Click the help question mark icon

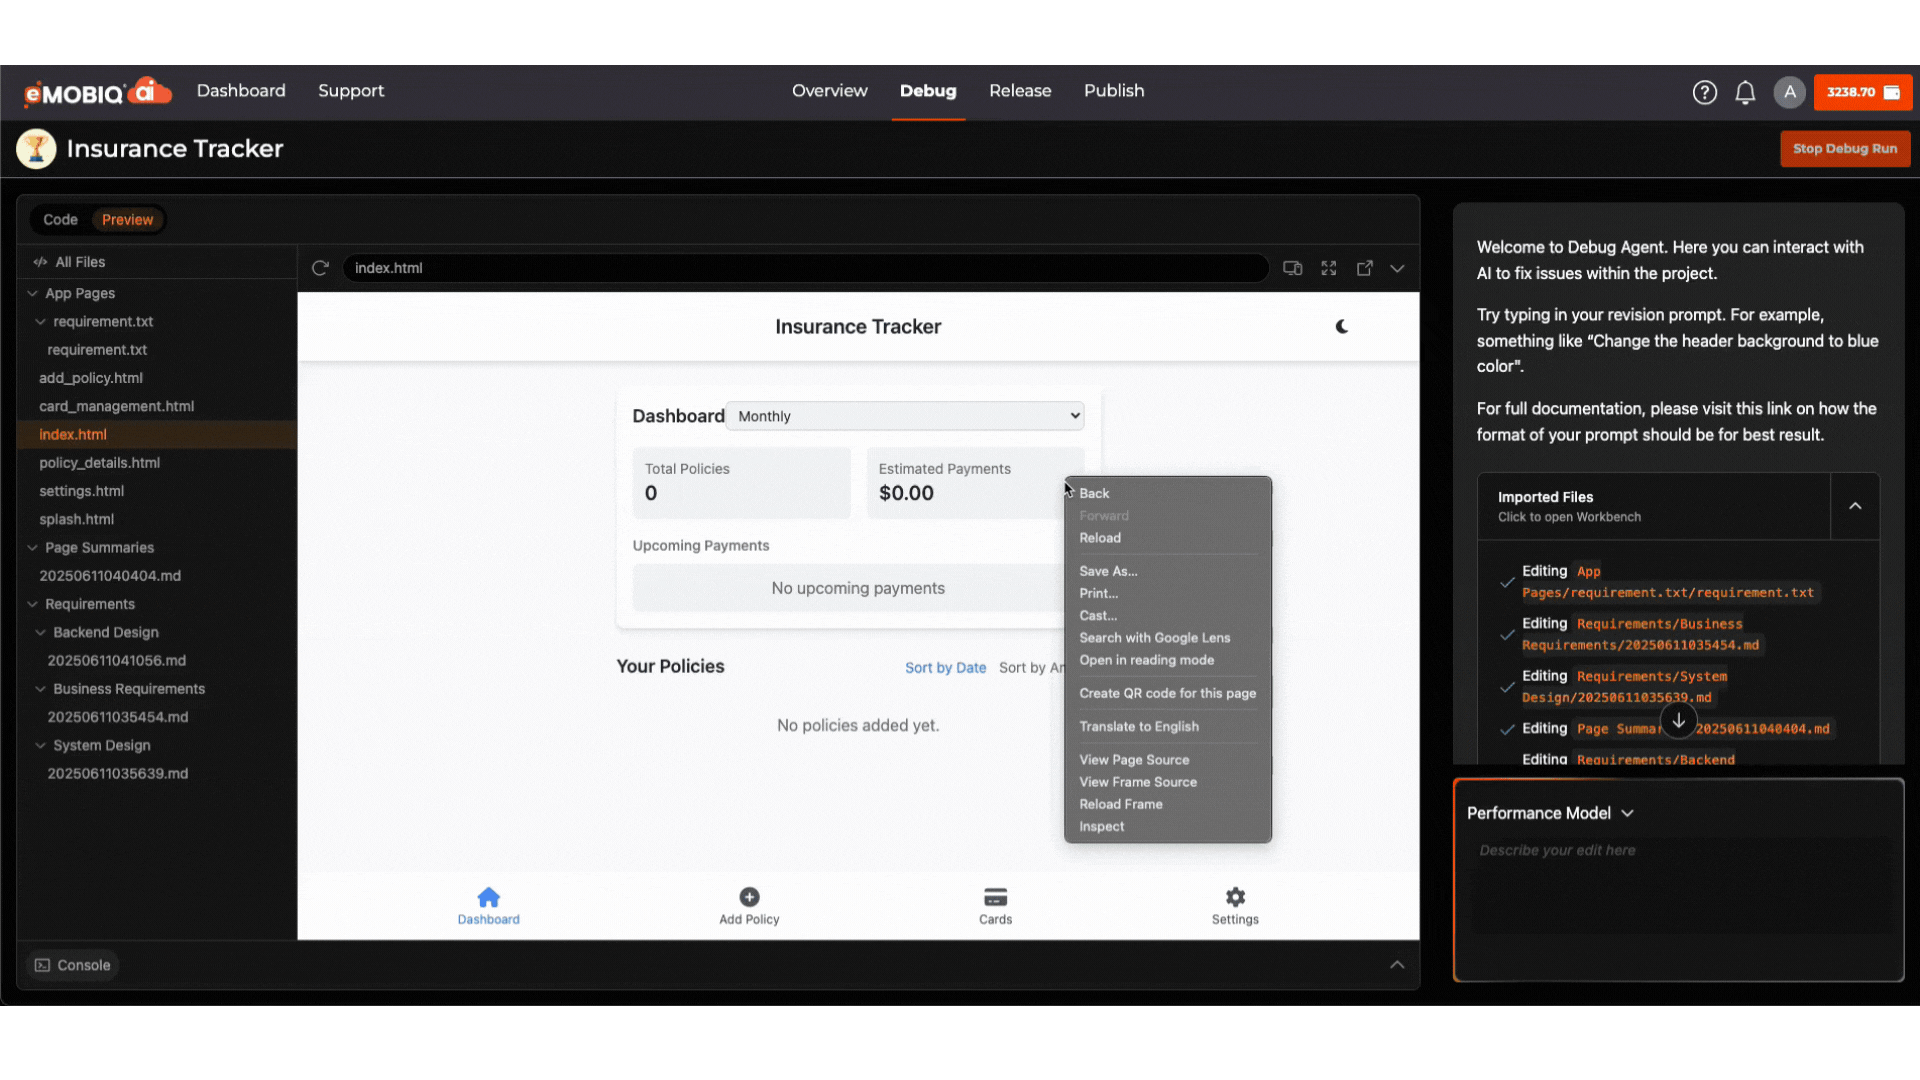(1704, 92)
